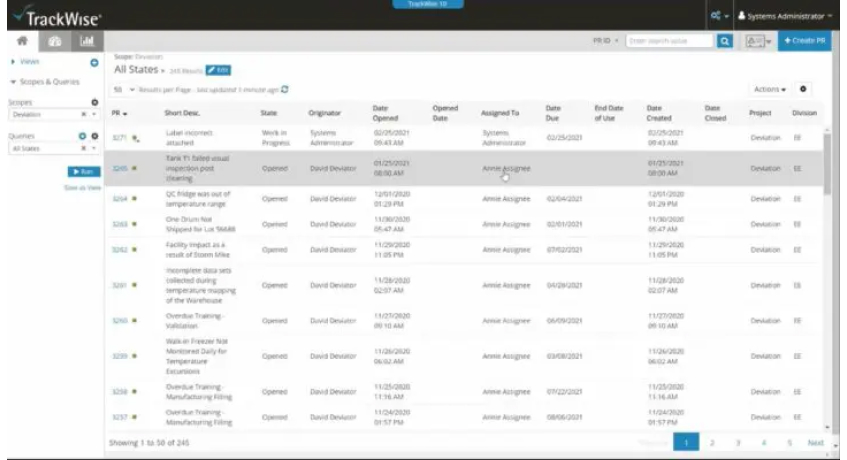Click the Run button
The height and width of the screenshot is (460, 847).
click(x=84, y=171)
